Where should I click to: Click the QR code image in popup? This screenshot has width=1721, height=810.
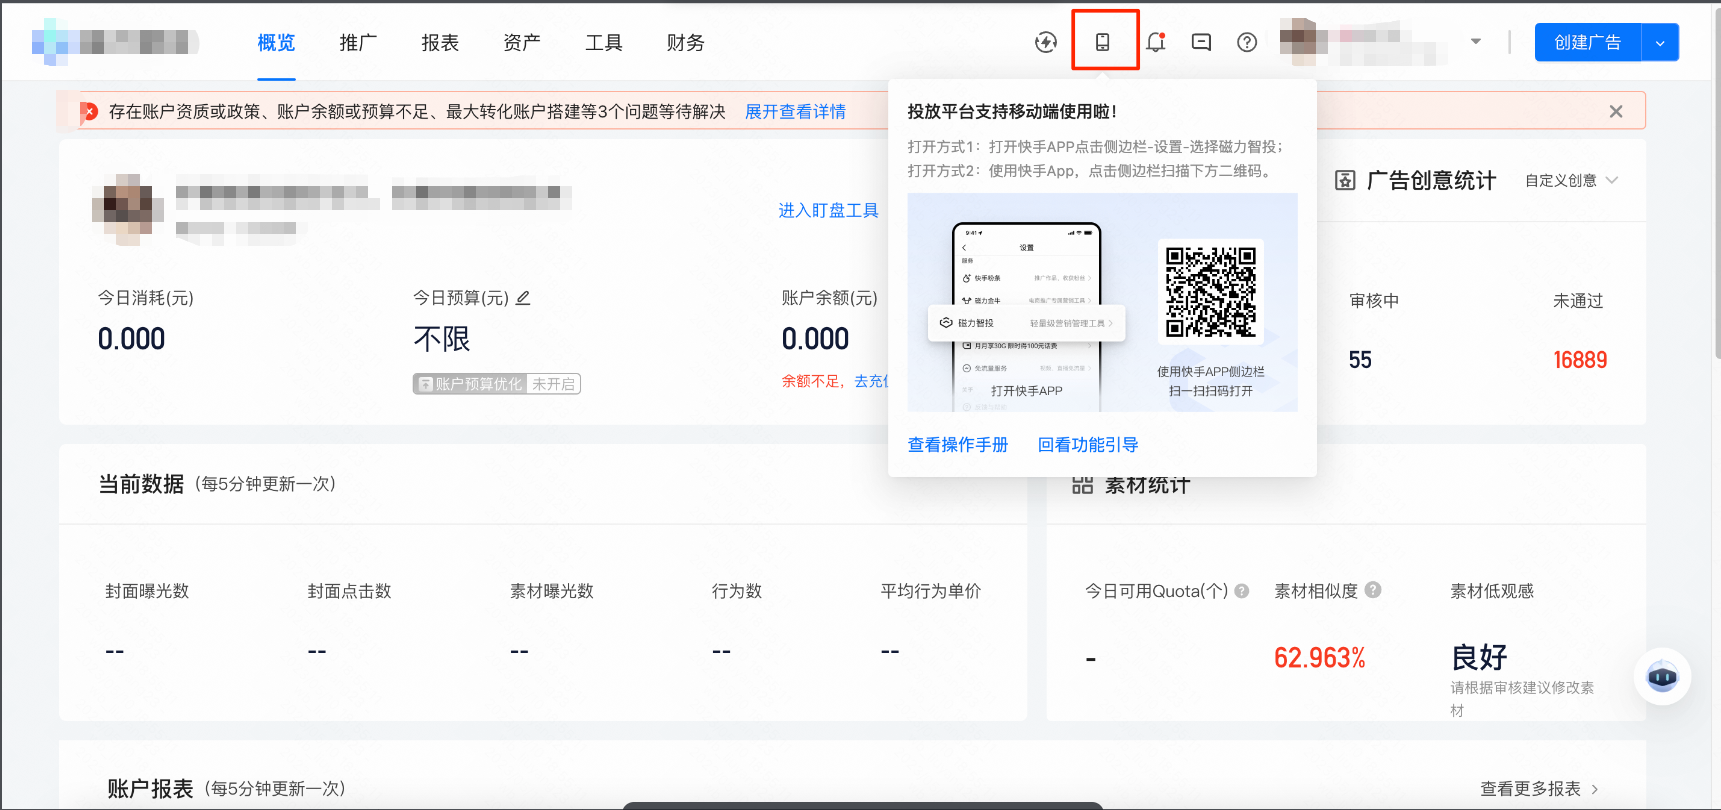(x=1211, y=292)
